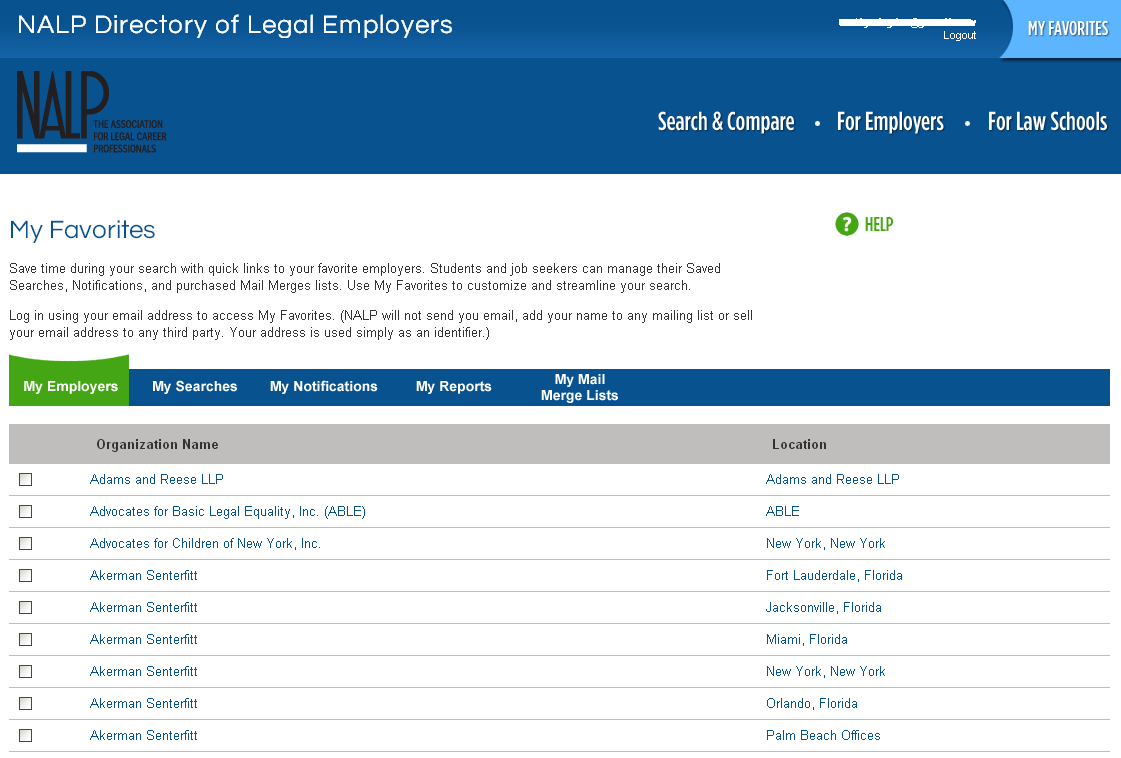Switch to My Searches tab
The height and width of the screenshot is (758, 1121).
click(x=194, y=386)
